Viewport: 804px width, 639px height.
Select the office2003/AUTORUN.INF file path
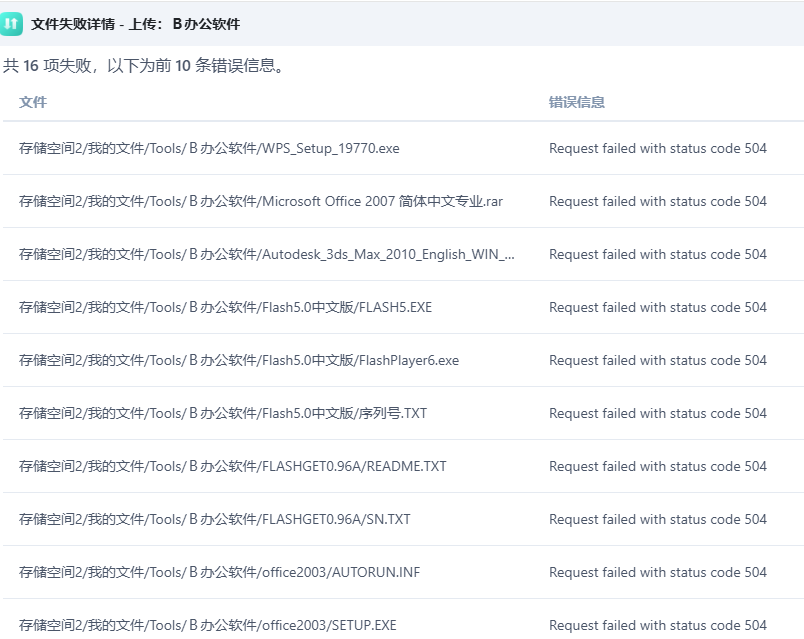click(x=219, y=572)
